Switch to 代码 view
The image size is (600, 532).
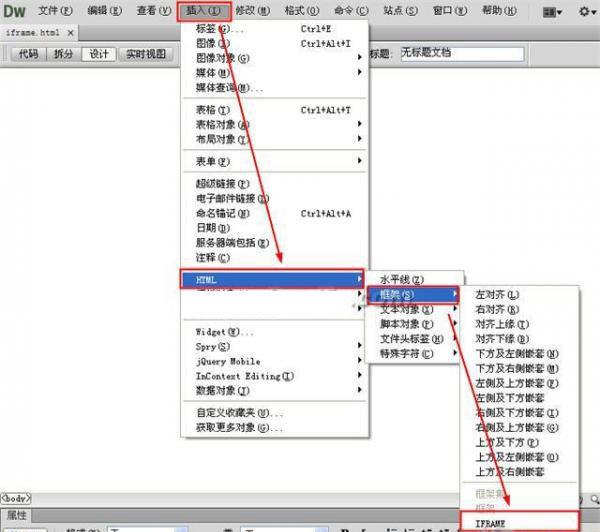tap(29, 54)
